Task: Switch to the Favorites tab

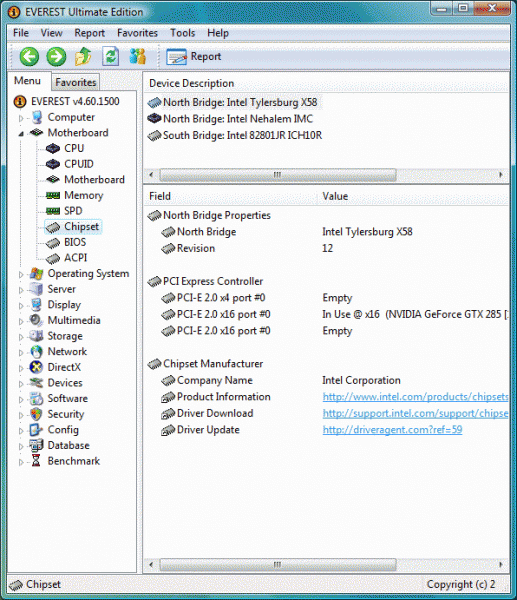Action: [75, 82]
